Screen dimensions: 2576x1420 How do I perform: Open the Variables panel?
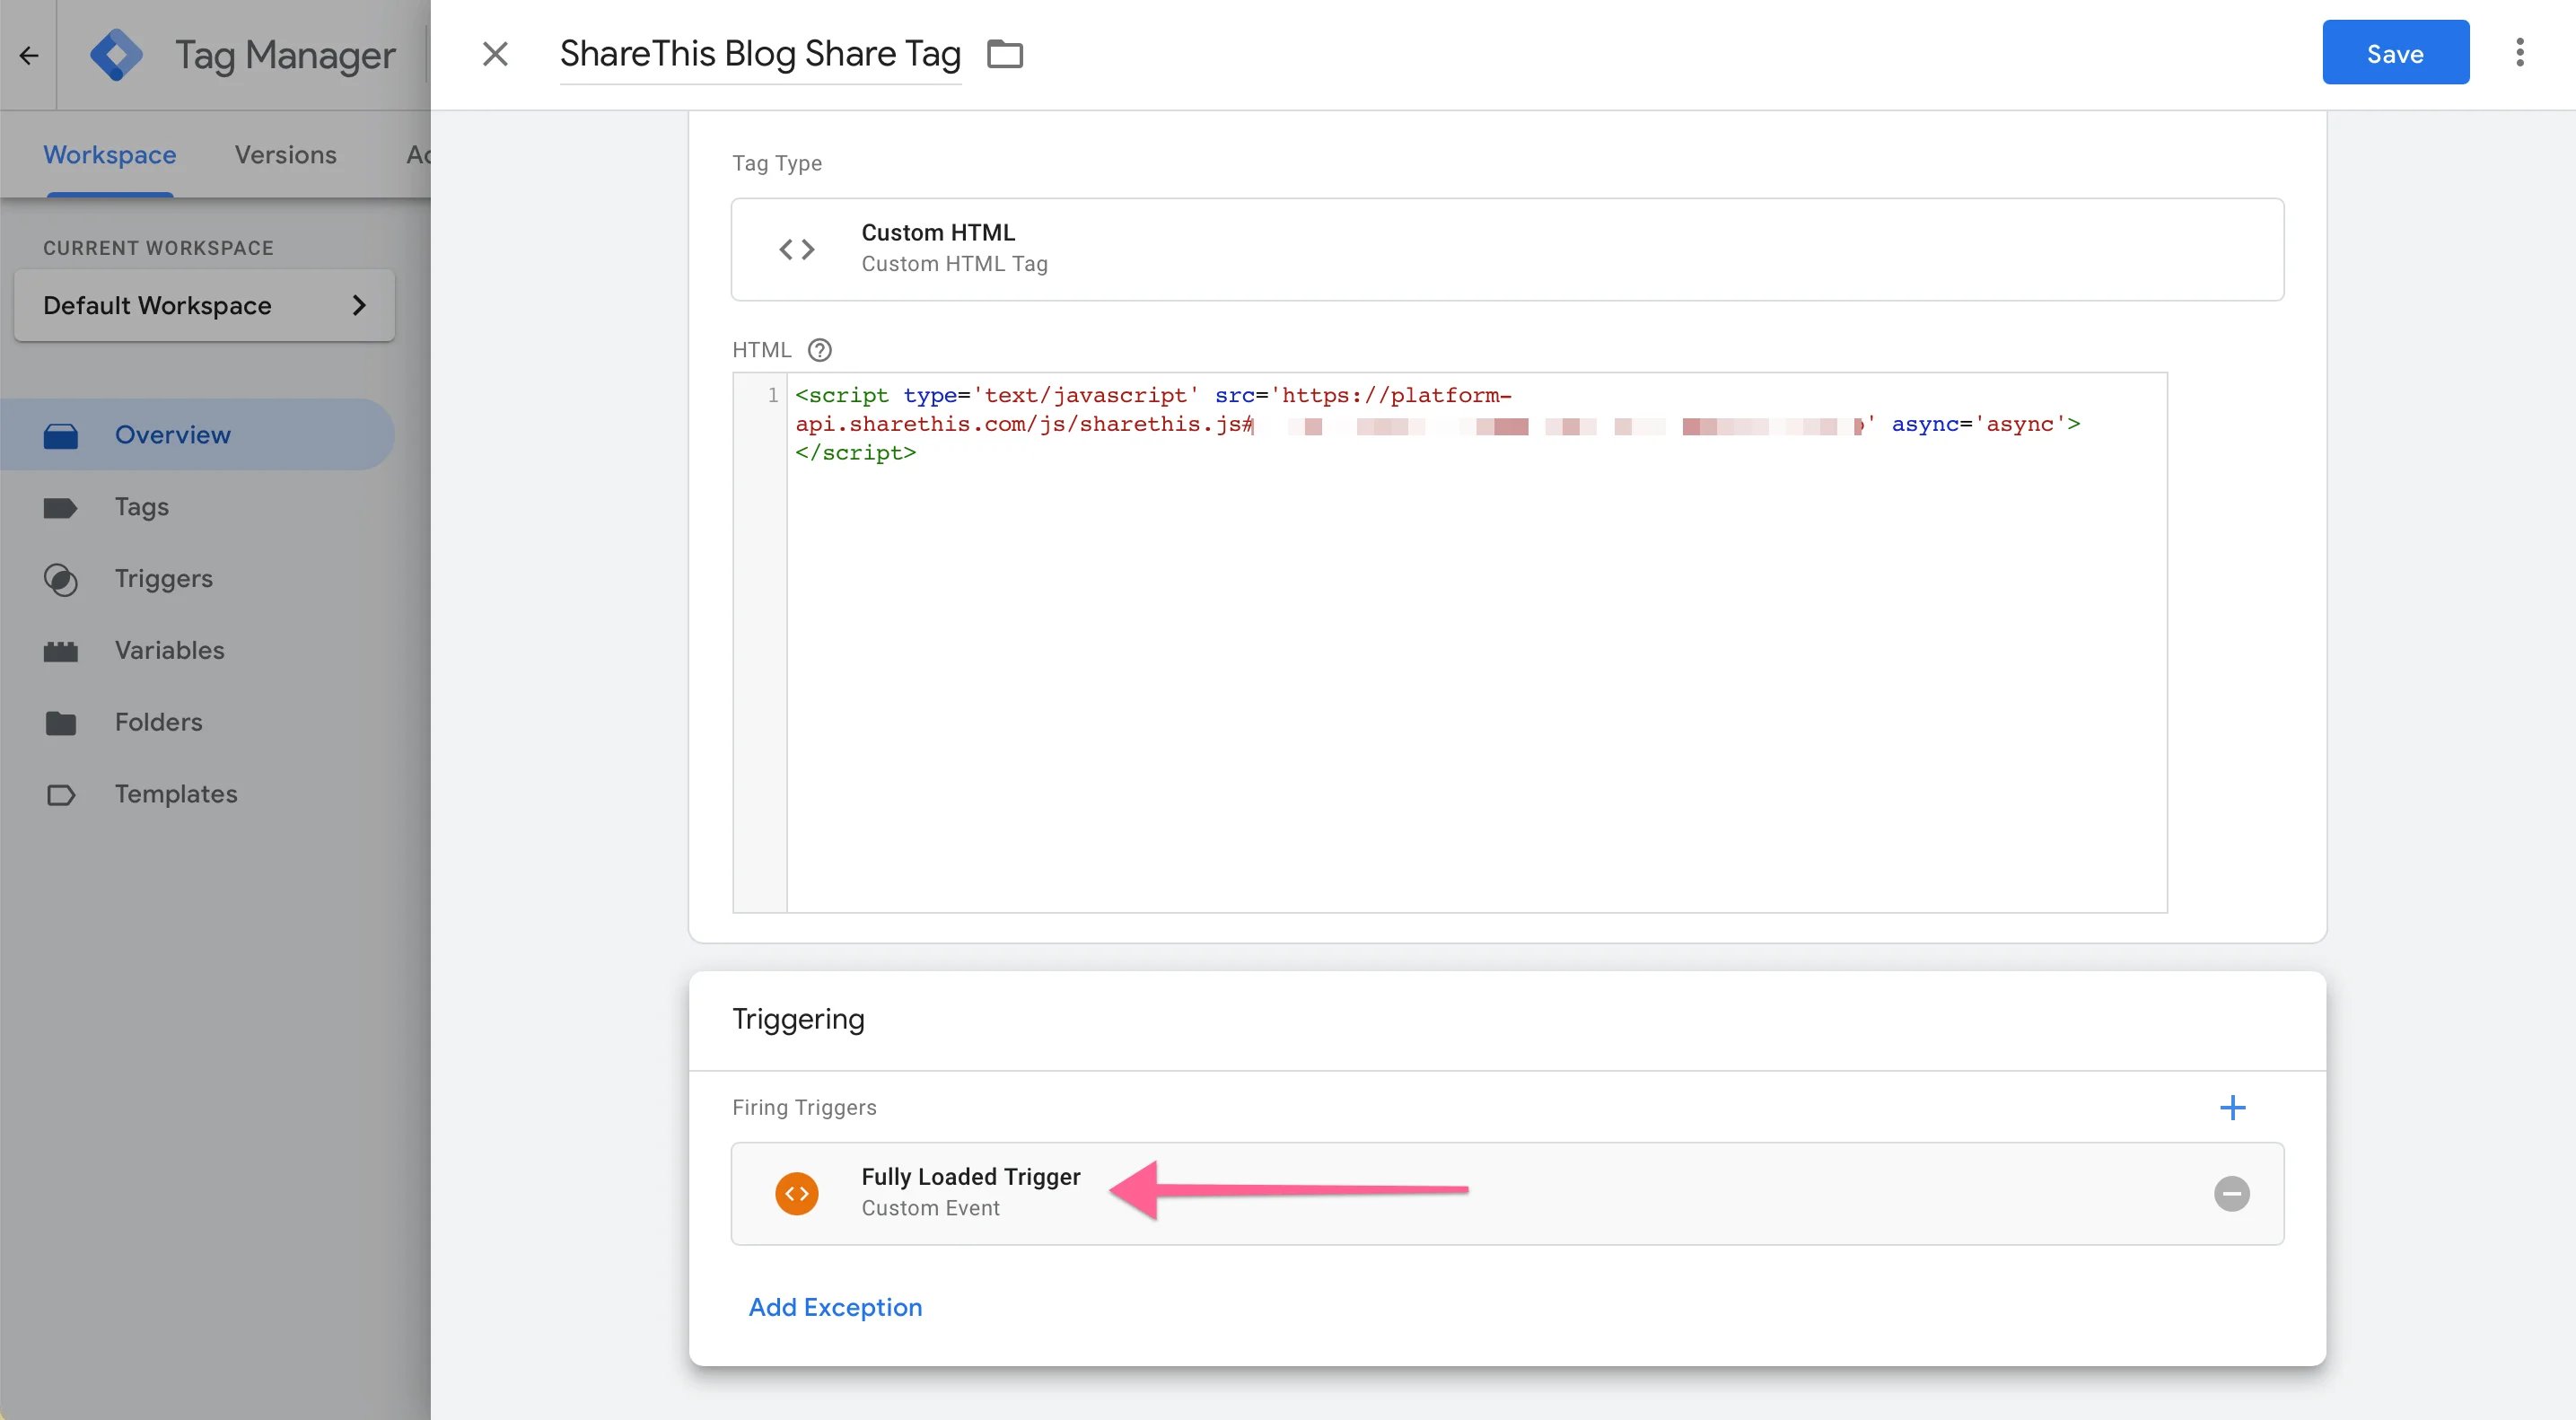(x=168, y=650)
